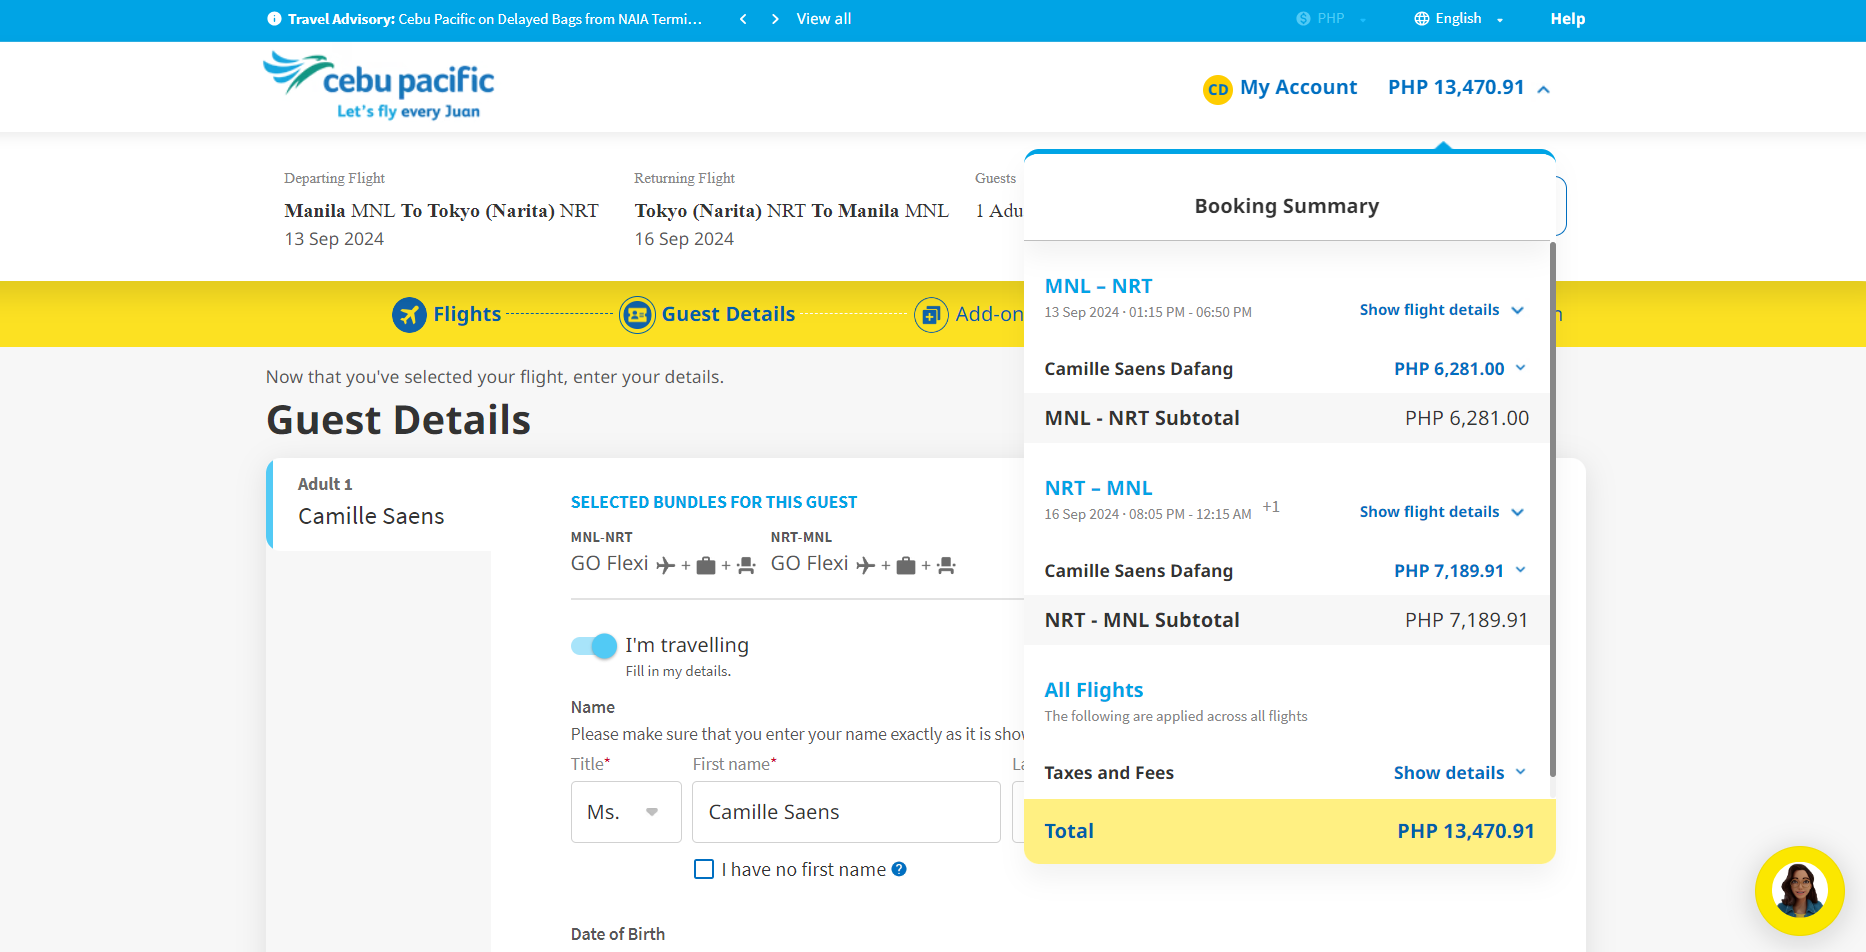Go to the Guest Details step
Image resolution: width=1866 pixels, height=952 pixels.
tap(708, 315)
